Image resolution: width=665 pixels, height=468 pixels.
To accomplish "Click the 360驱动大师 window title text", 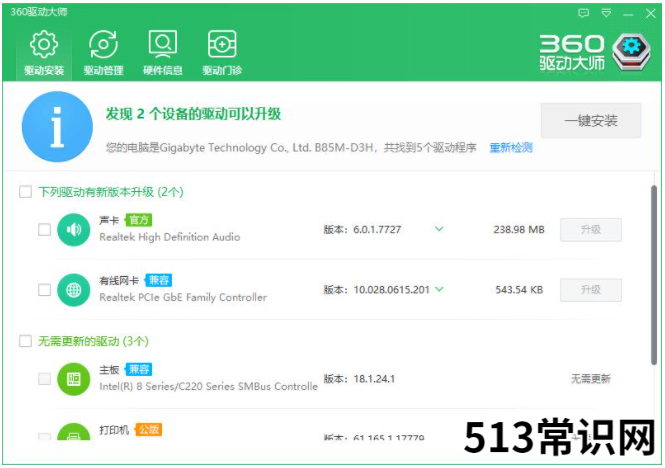I will pyautogui.click(x=39, y=12).
